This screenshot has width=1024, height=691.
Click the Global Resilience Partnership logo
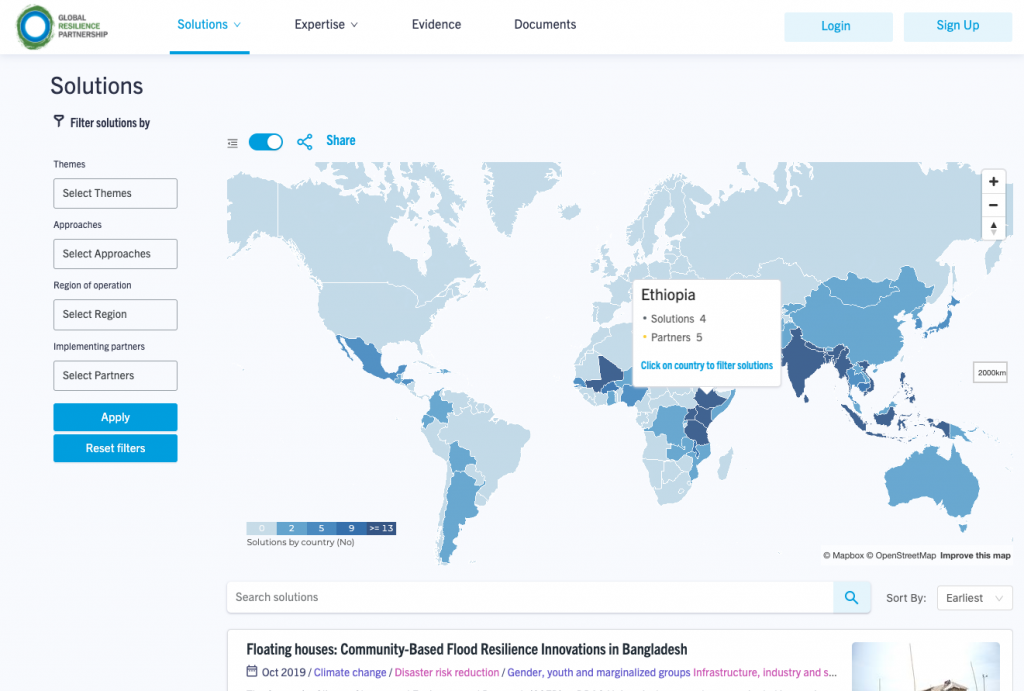(62, 27)
